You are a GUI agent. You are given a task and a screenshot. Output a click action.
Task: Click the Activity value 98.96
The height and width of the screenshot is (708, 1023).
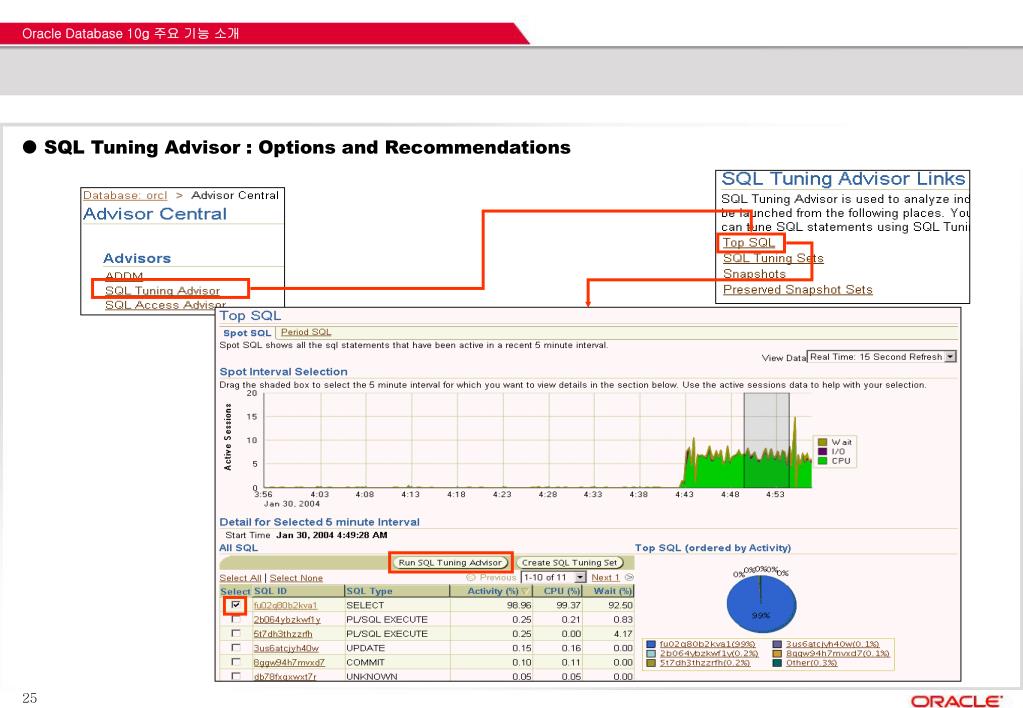coord(519,606)
